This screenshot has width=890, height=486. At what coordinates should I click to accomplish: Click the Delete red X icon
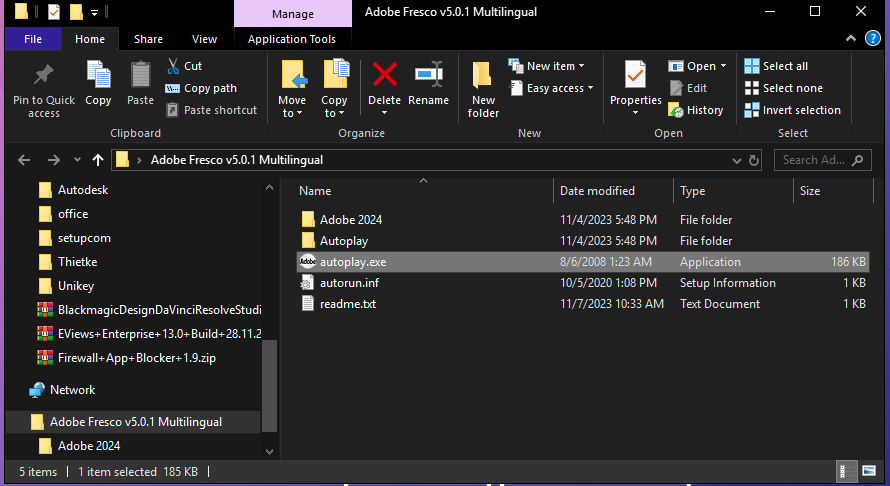tap(384, 76)
